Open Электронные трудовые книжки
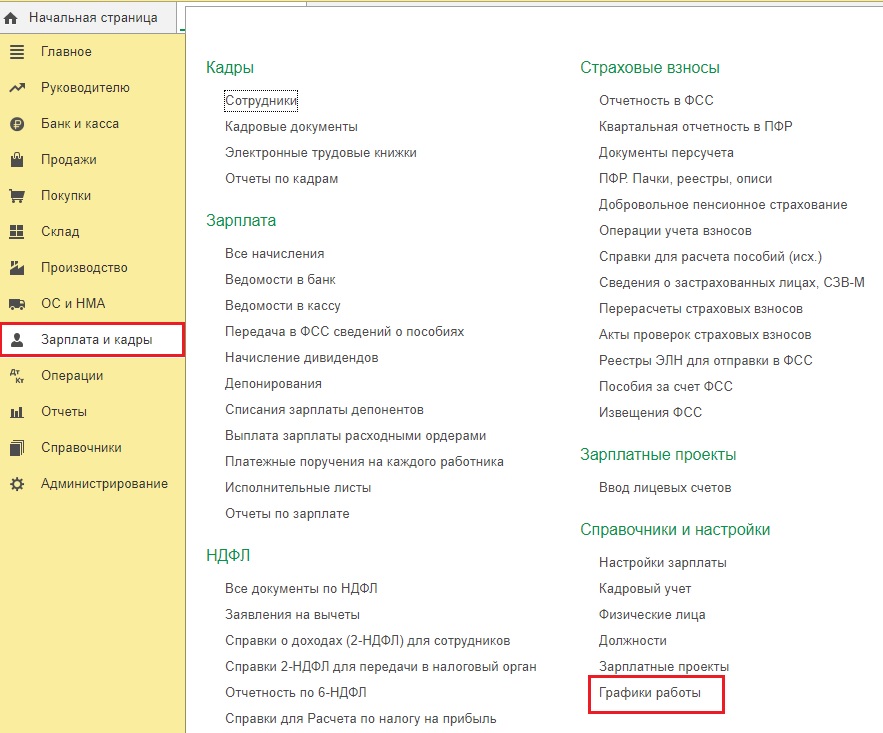This screenshot has height=733, width=883. pos(320,153)
